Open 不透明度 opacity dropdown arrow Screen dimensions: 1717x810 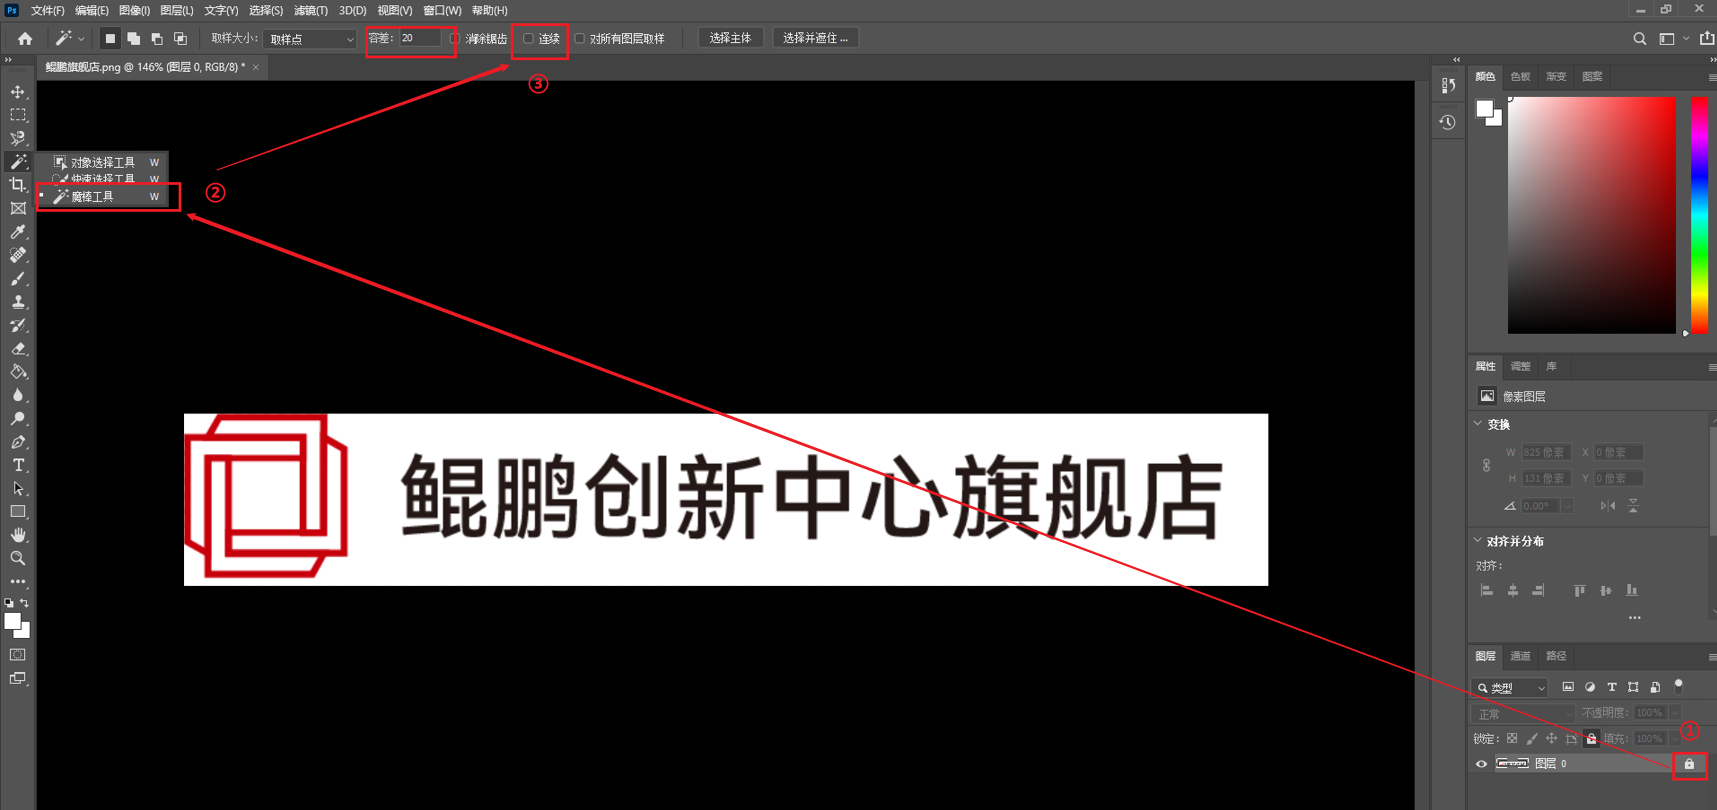pos(1675,713)
